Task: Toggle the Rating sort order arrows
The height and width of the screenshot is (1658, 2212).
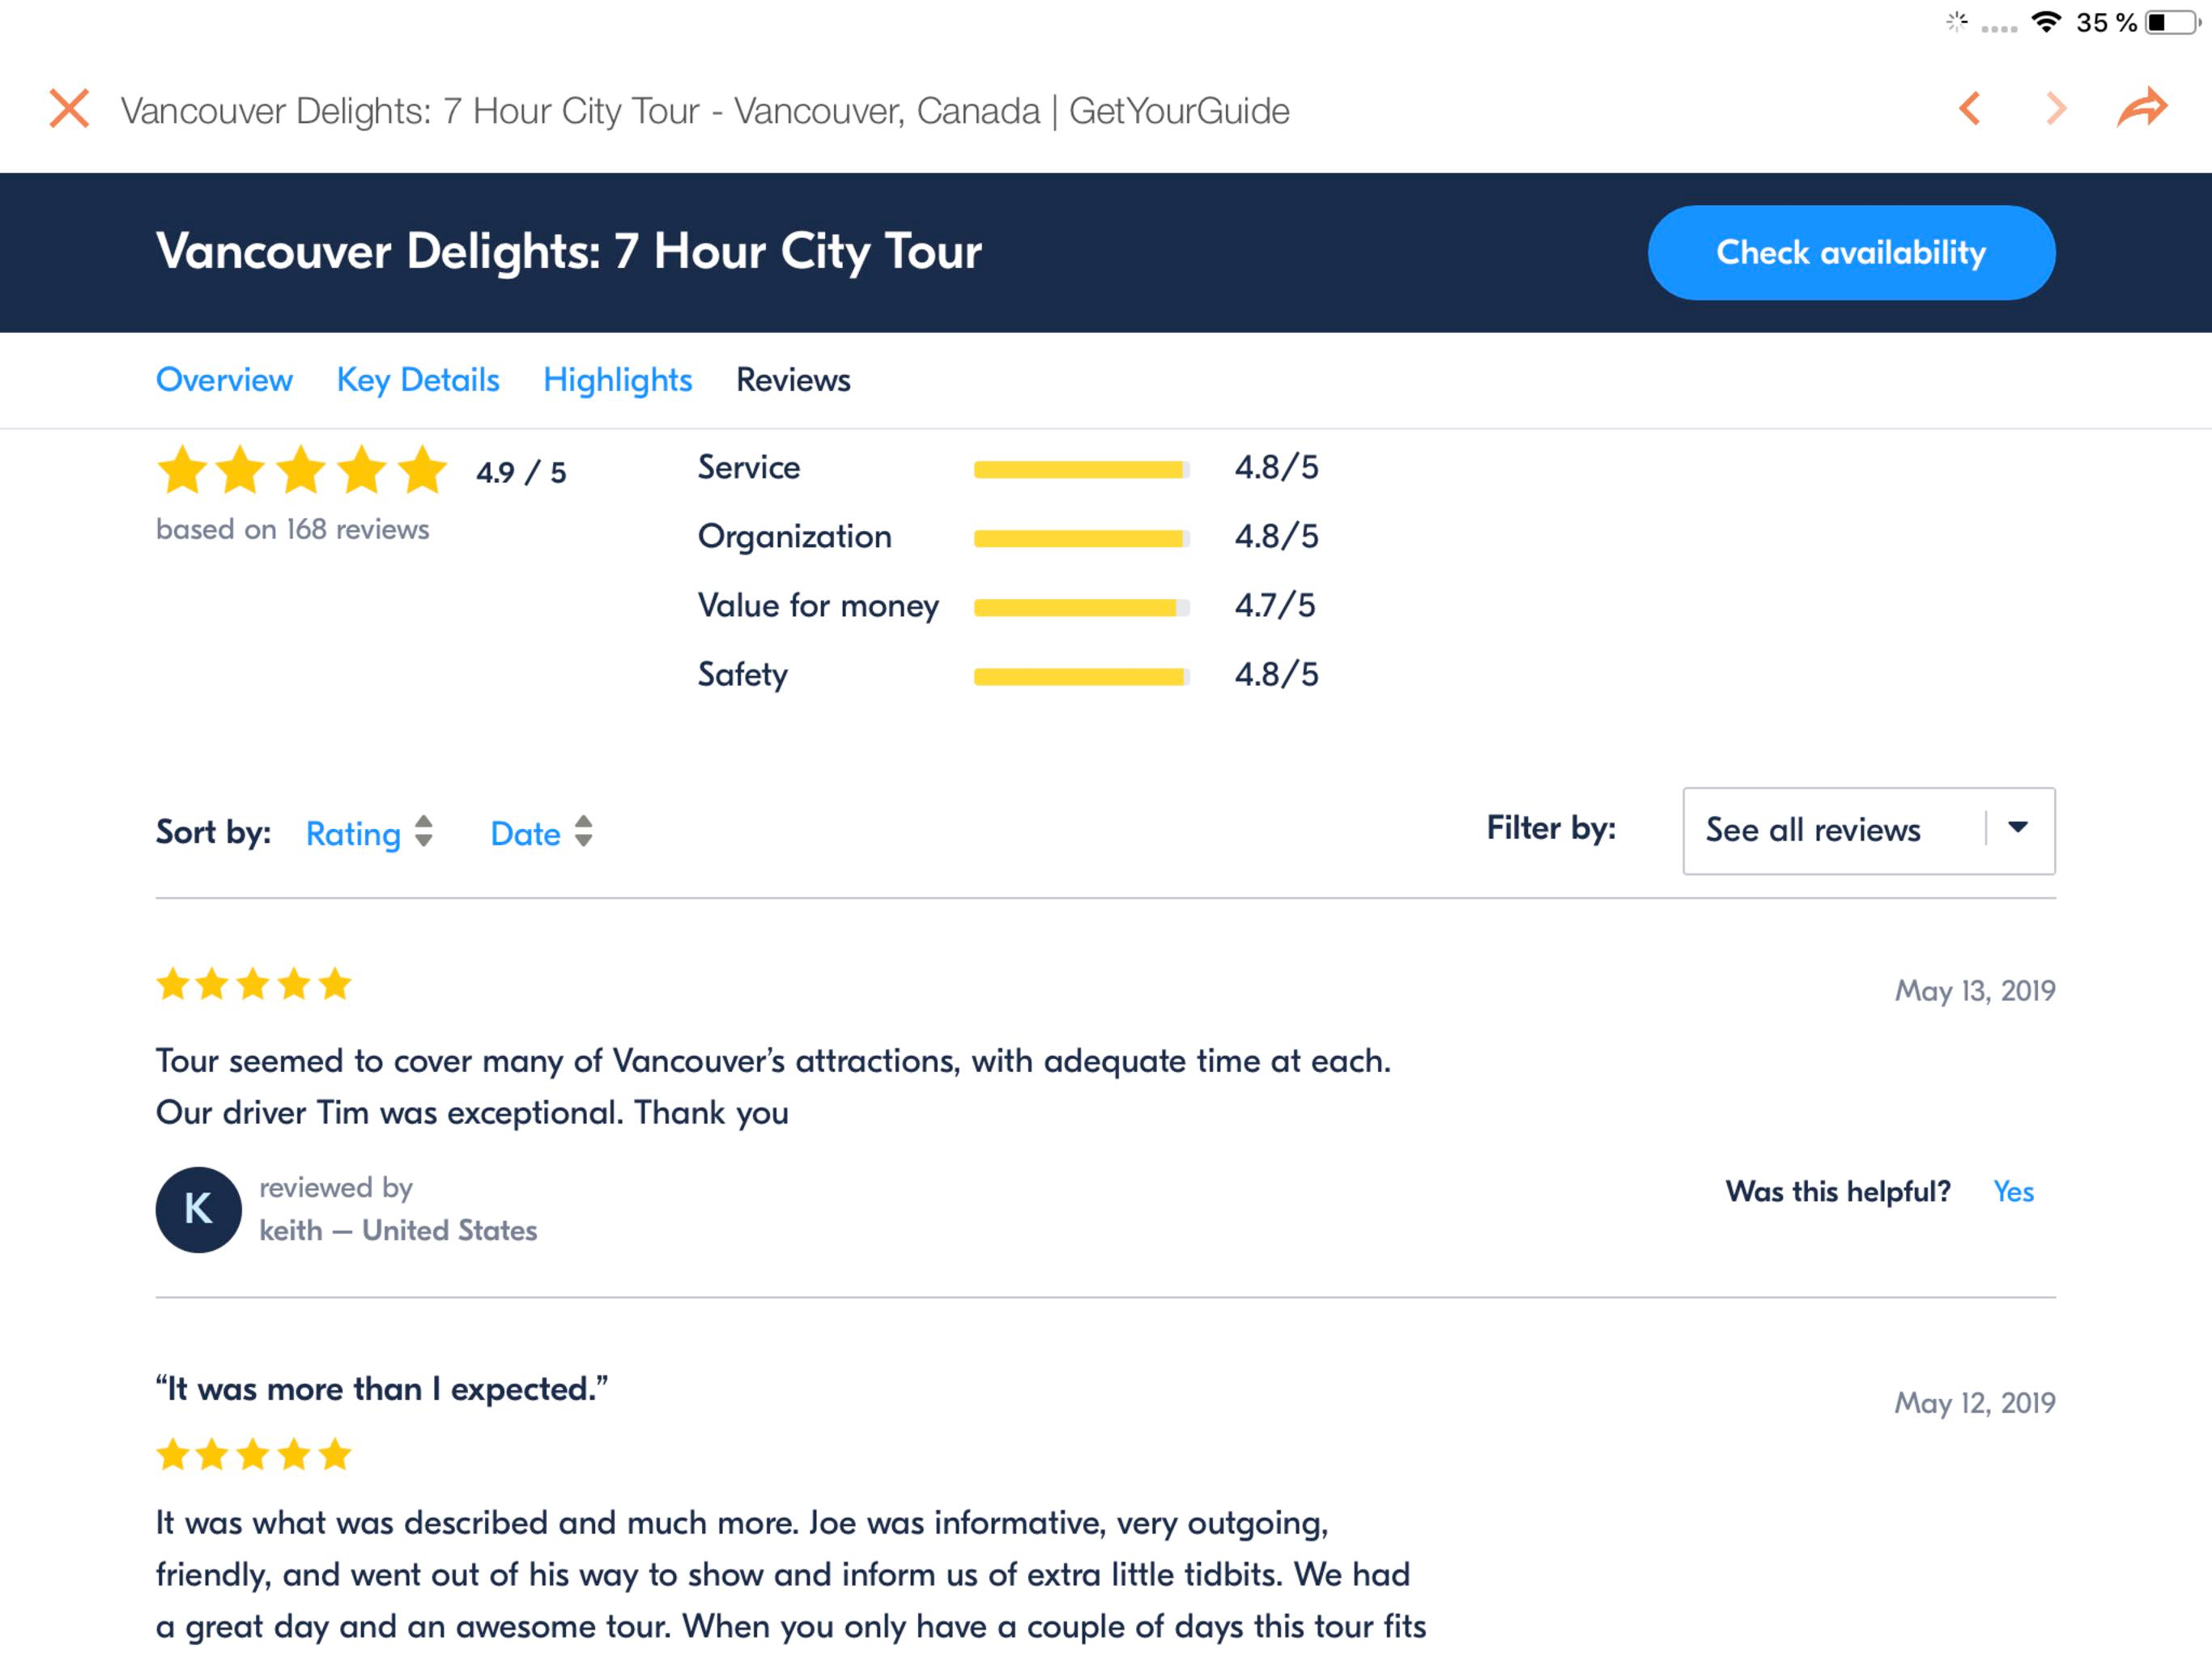Action: pyautogui.click(x=424, y=831)
